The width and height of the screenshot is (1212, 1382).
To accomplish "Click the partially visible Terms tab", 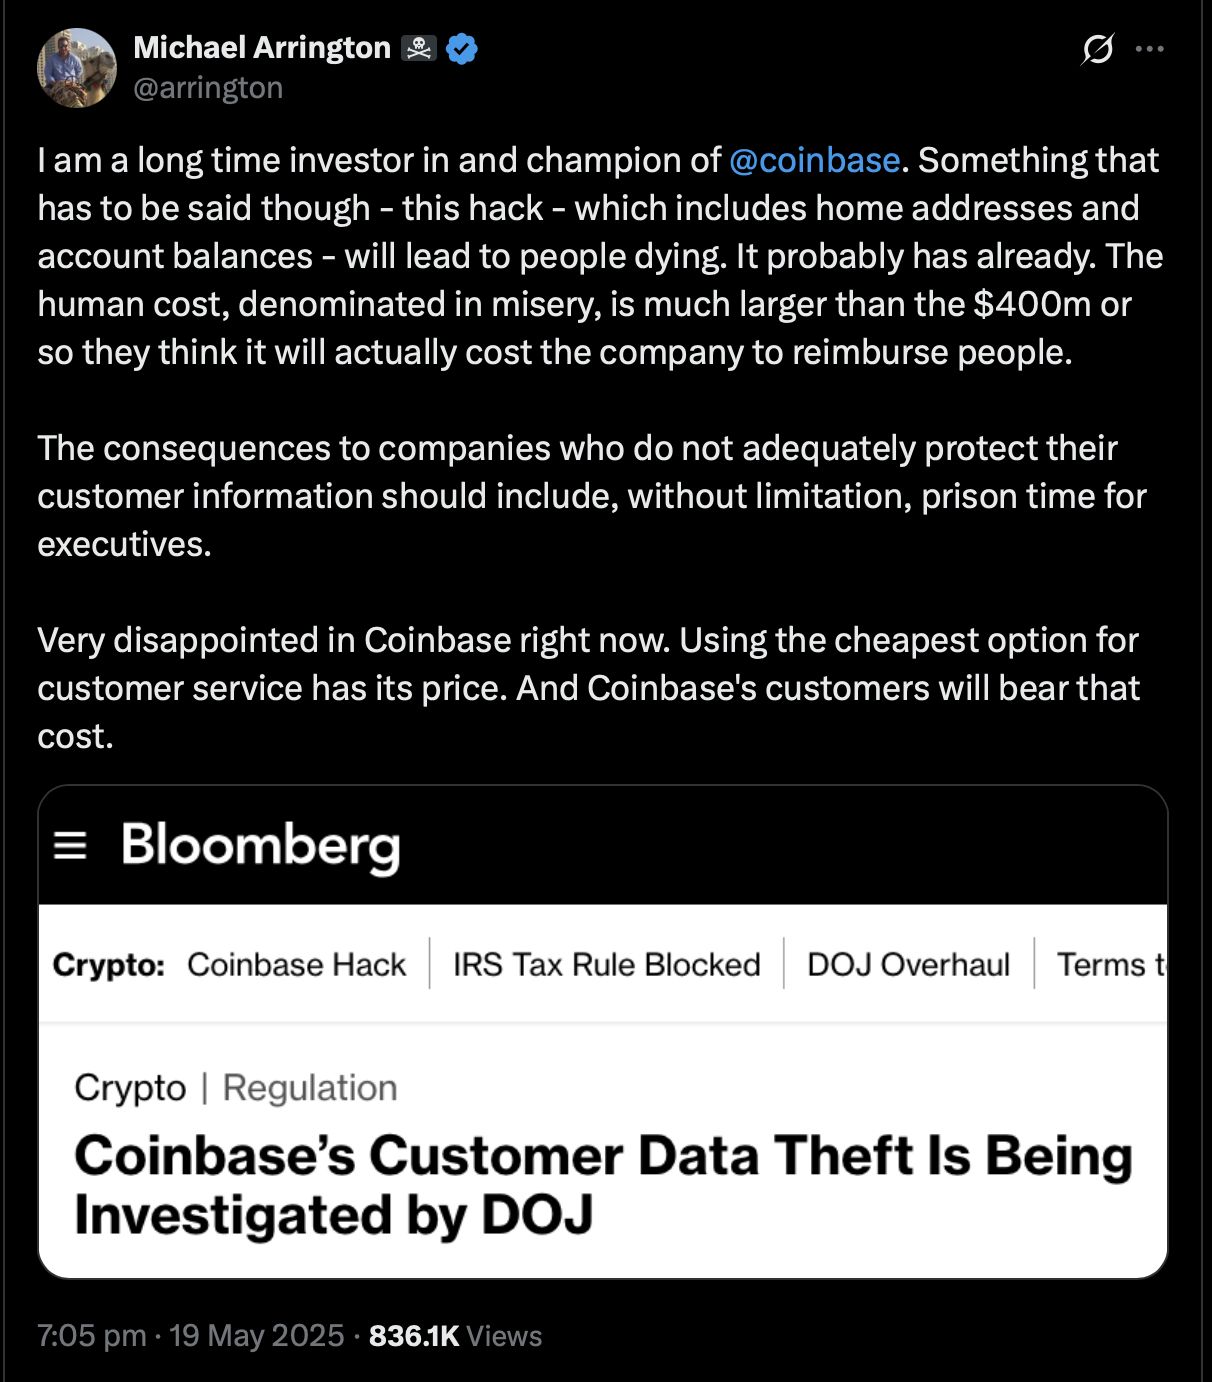I will 1110,964.
